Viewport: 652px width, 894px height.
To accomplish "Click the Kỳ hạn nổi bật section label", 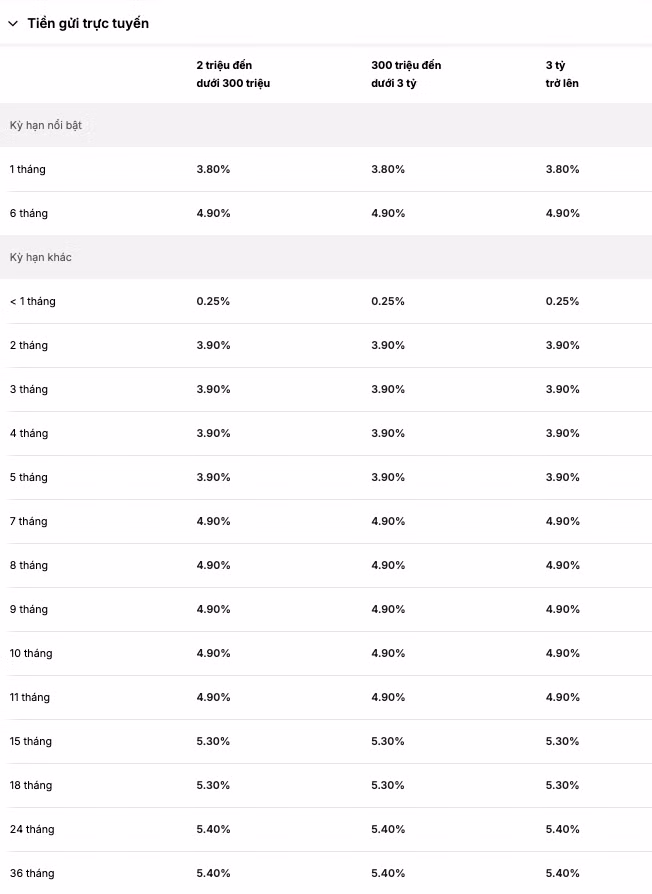I will coord(46,125).
